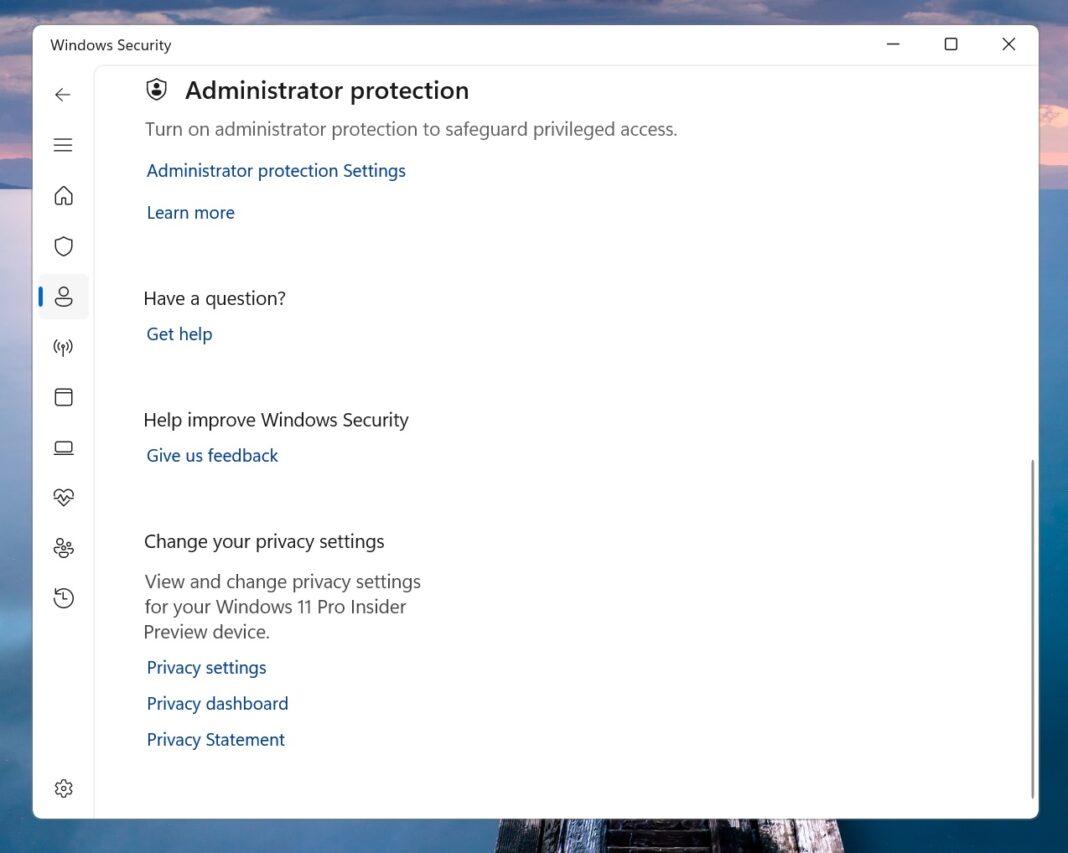The image size is (1068, 853).
Task: Click Get help under Have a question
Action: coord(179,334)
